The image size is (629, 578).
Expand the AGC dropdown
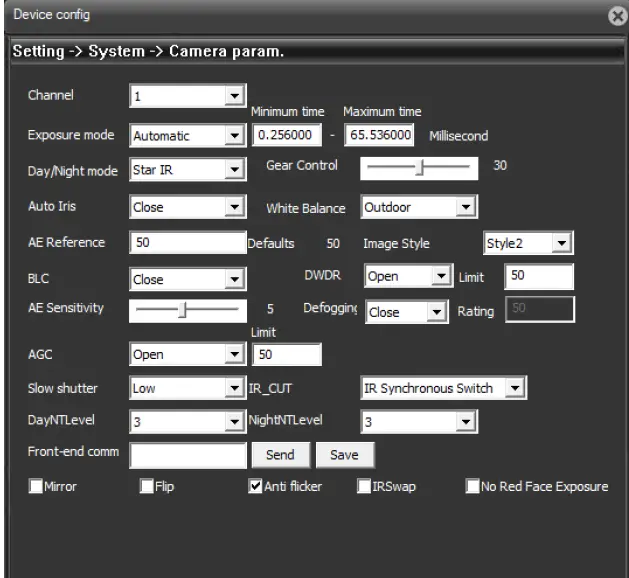(188, 354)
